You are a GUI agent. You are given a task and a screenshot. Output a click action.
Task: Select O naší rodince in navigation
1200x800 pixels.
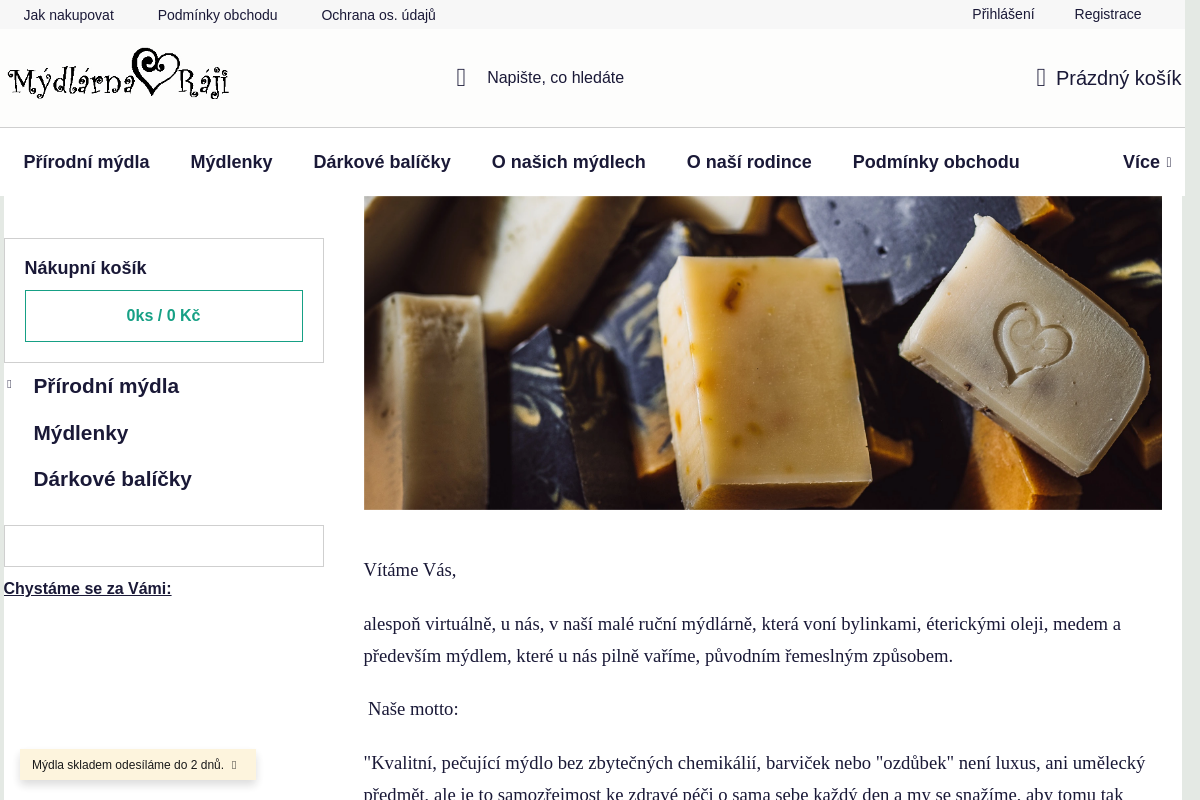pos(749,162)
